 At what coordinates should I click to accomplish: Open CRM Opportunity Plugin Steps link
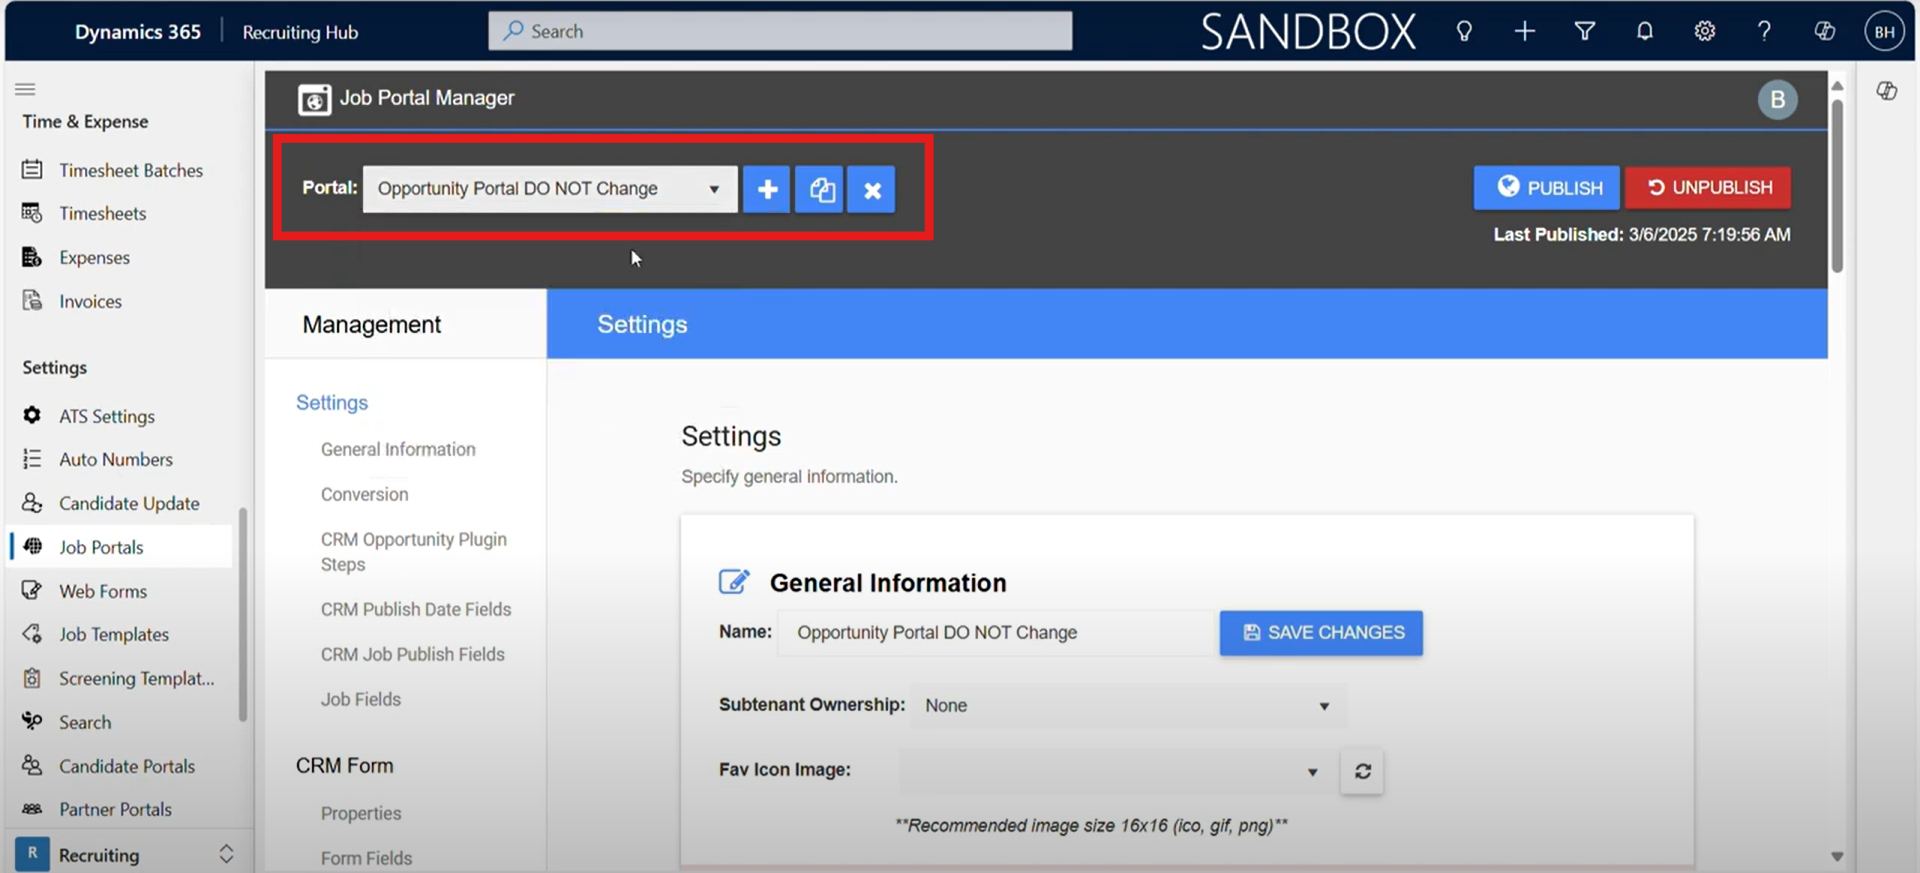point(414,552)
